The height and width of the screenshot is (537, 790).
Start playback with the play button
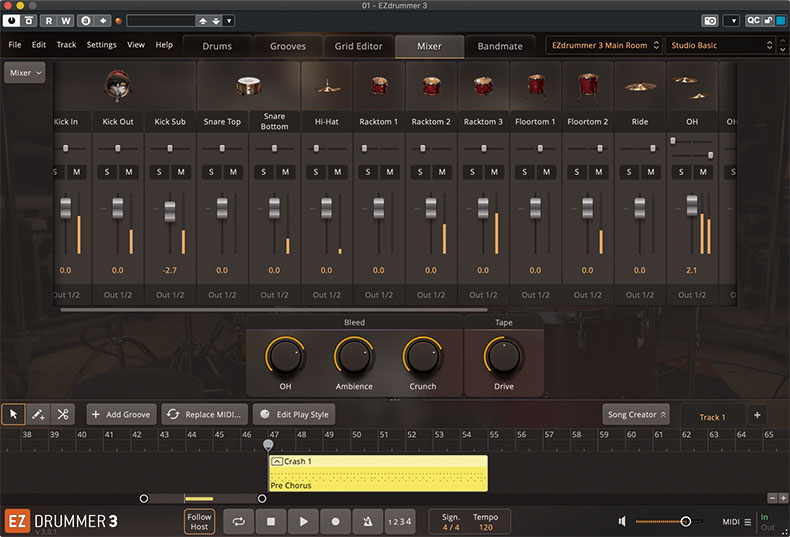pos(303,521)
